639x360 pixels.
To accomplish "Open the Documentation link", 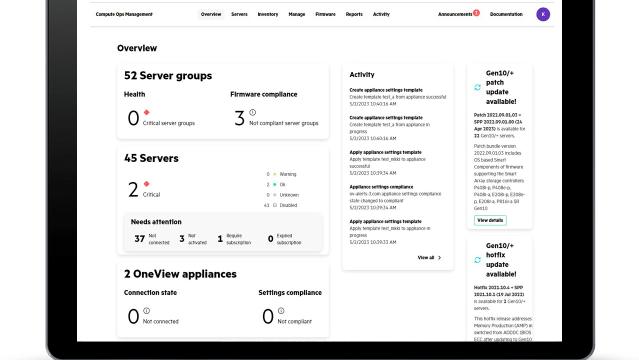I will [506, 14].
